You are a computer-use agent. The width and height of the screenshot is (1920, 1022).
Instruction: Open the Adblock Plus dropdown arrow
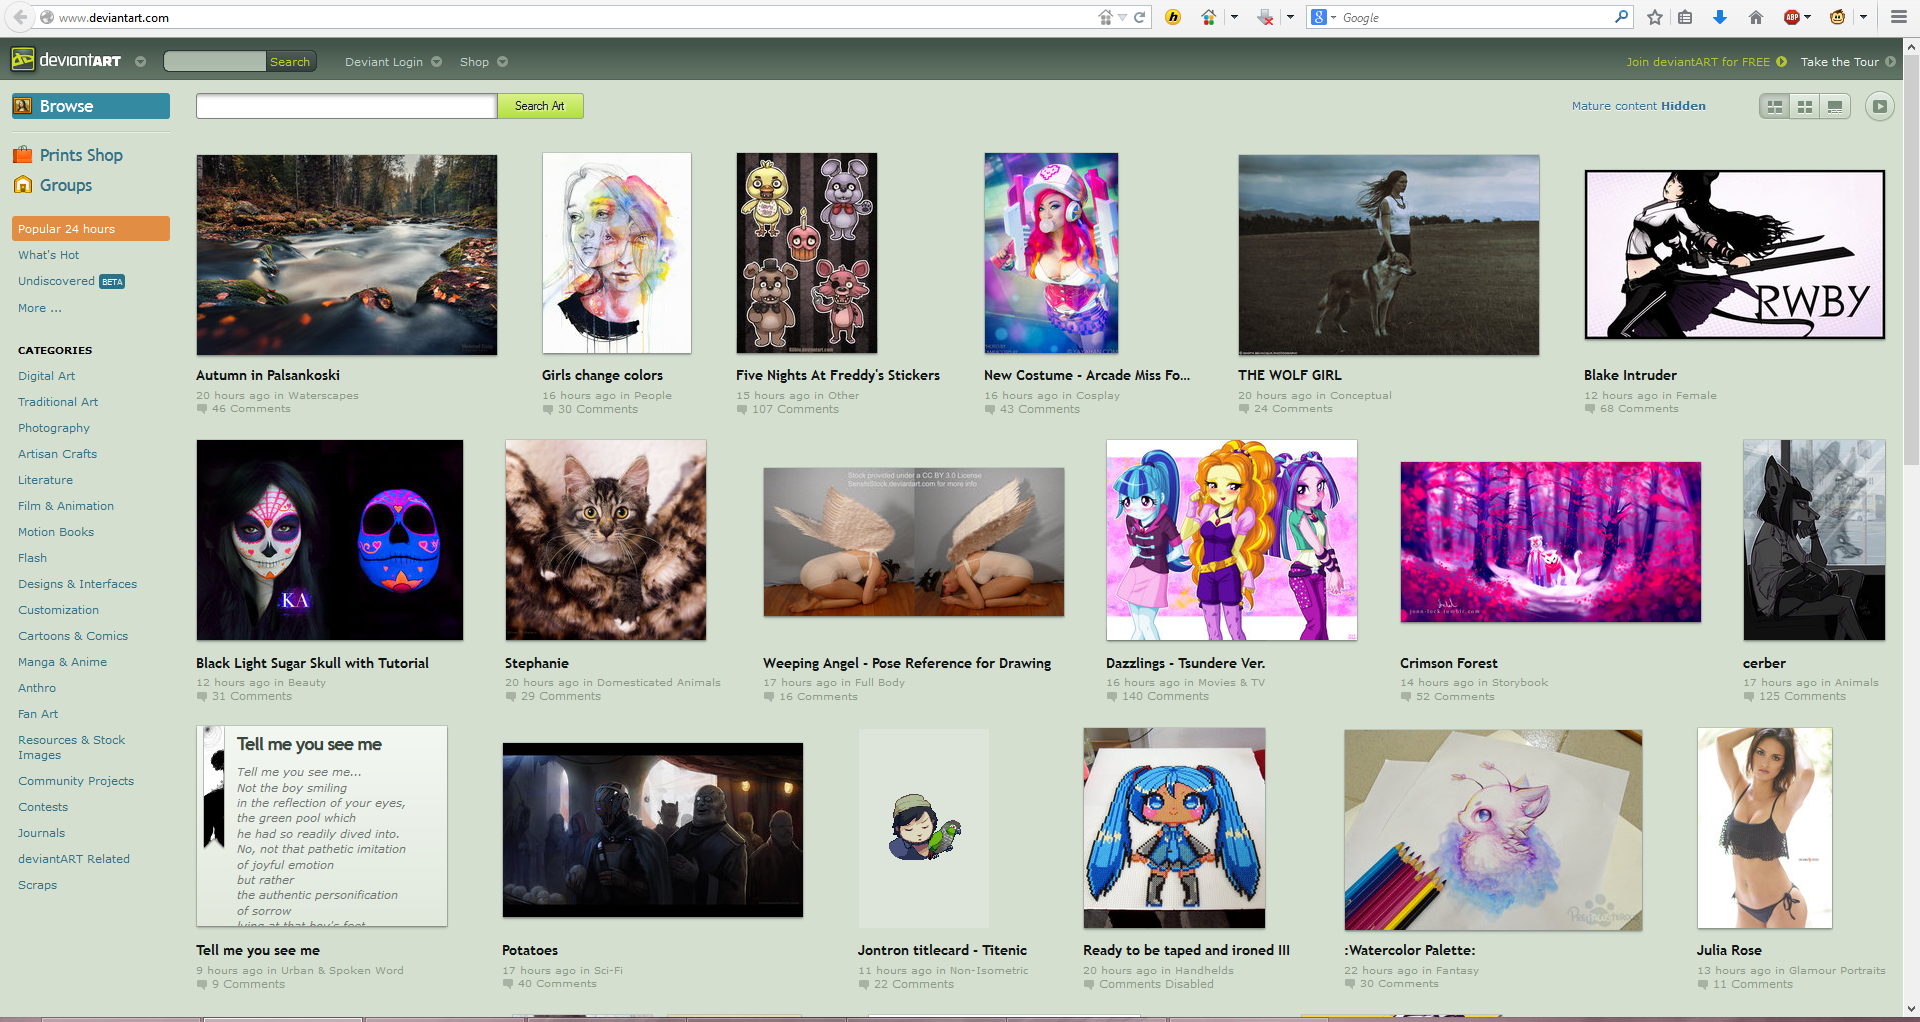pyautogui.click(x=1808, y=17)
